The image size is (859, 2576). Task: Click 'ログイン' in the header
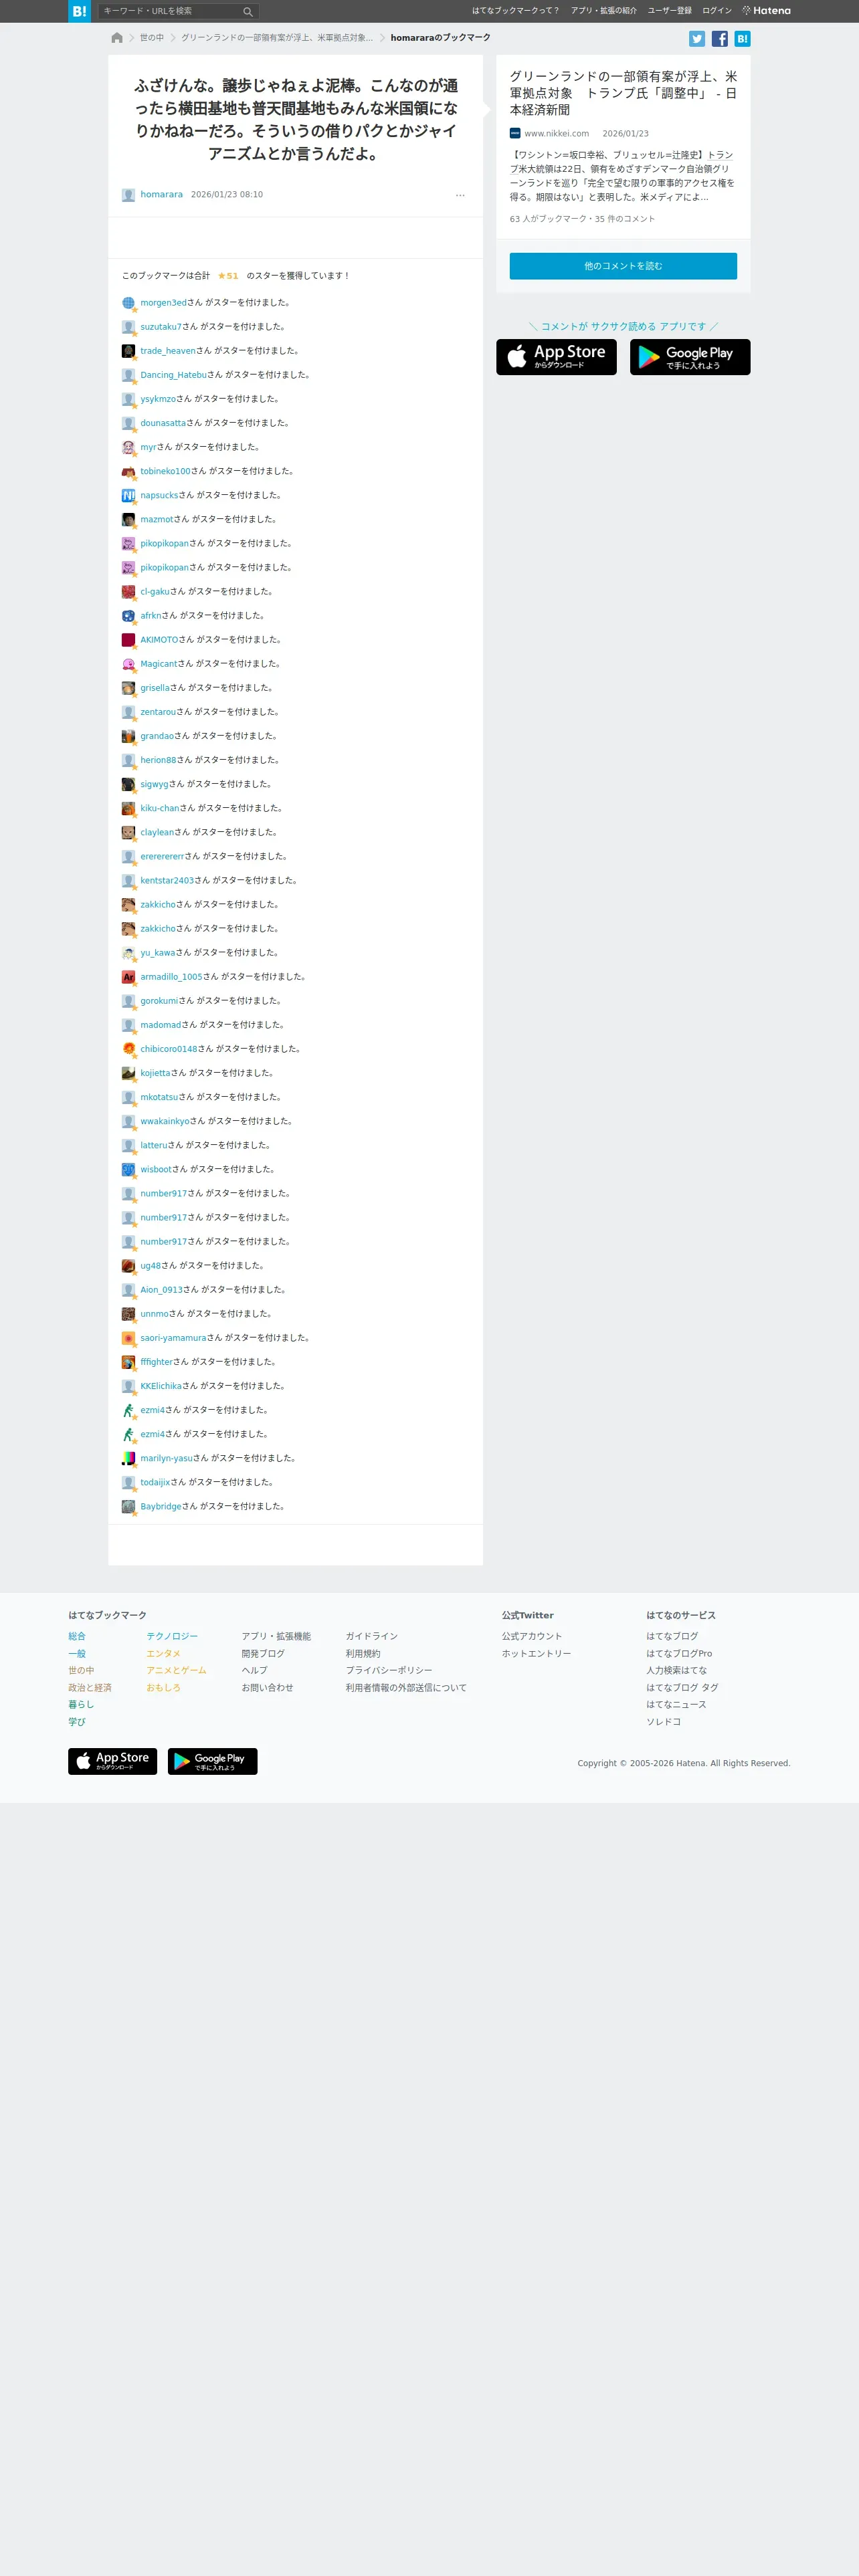[717, 11]
